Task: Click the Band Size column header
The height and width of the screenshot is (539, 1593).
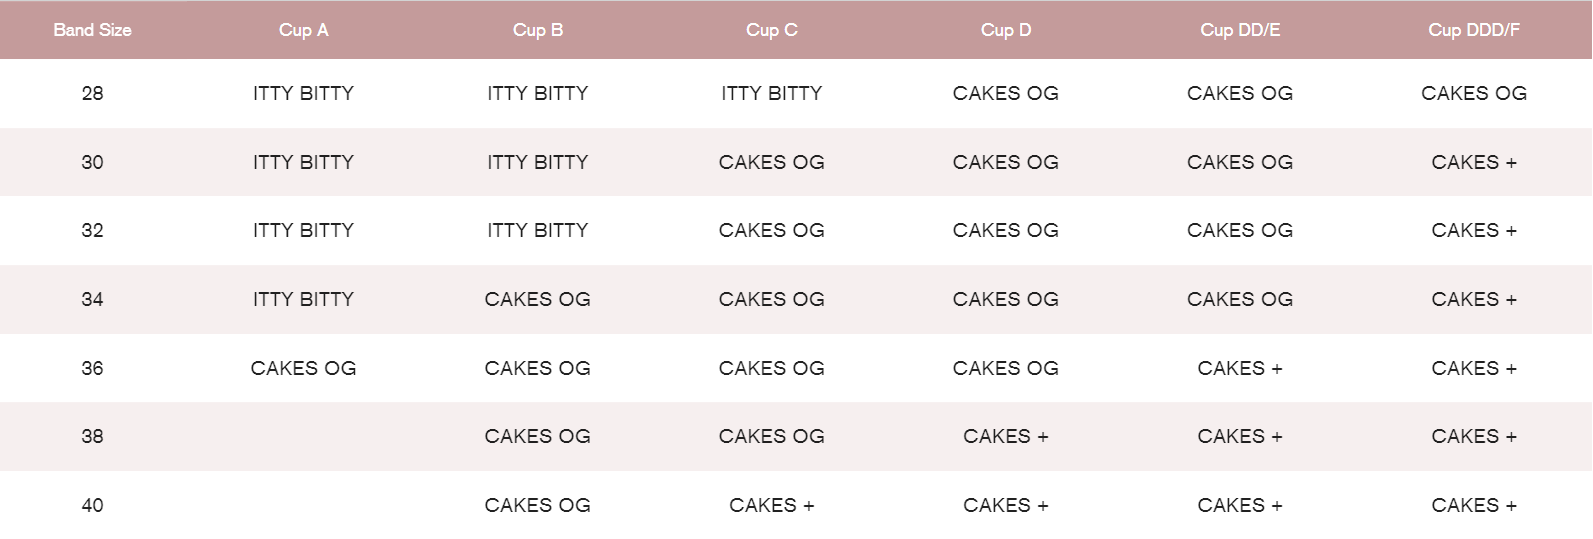Action: click(x=92, y=30)
